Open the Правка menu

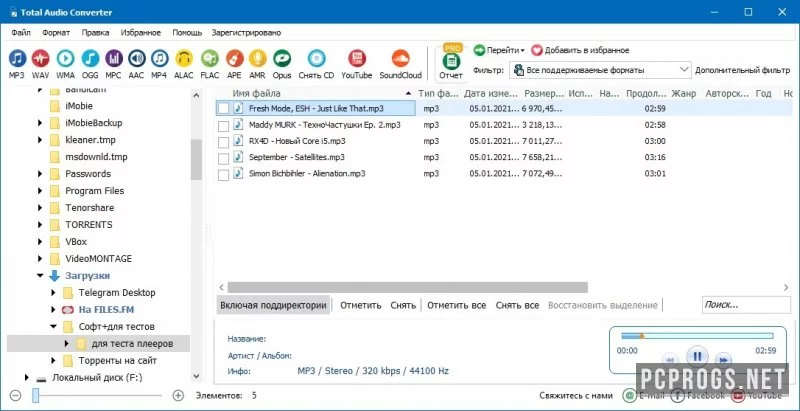click(95, 33)
